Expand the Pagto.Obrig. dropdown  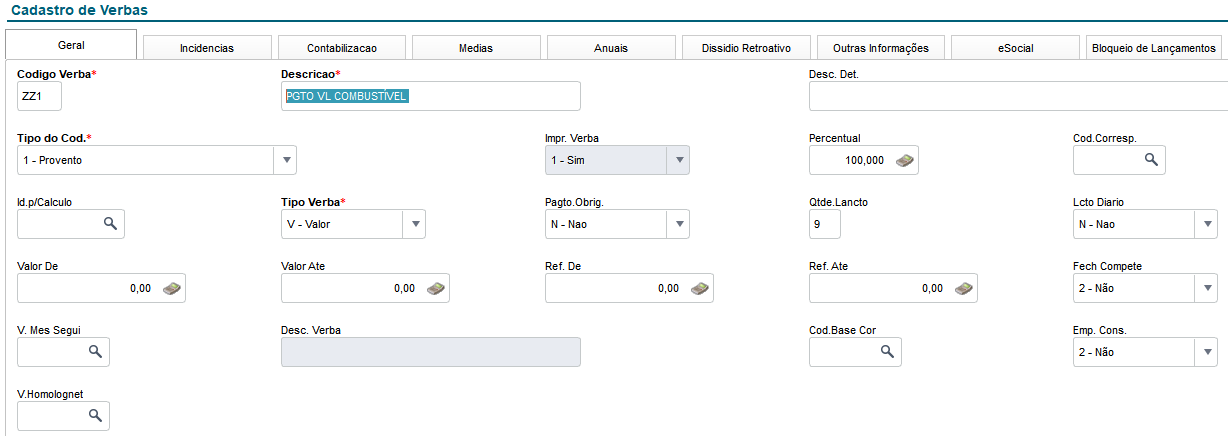678,224
